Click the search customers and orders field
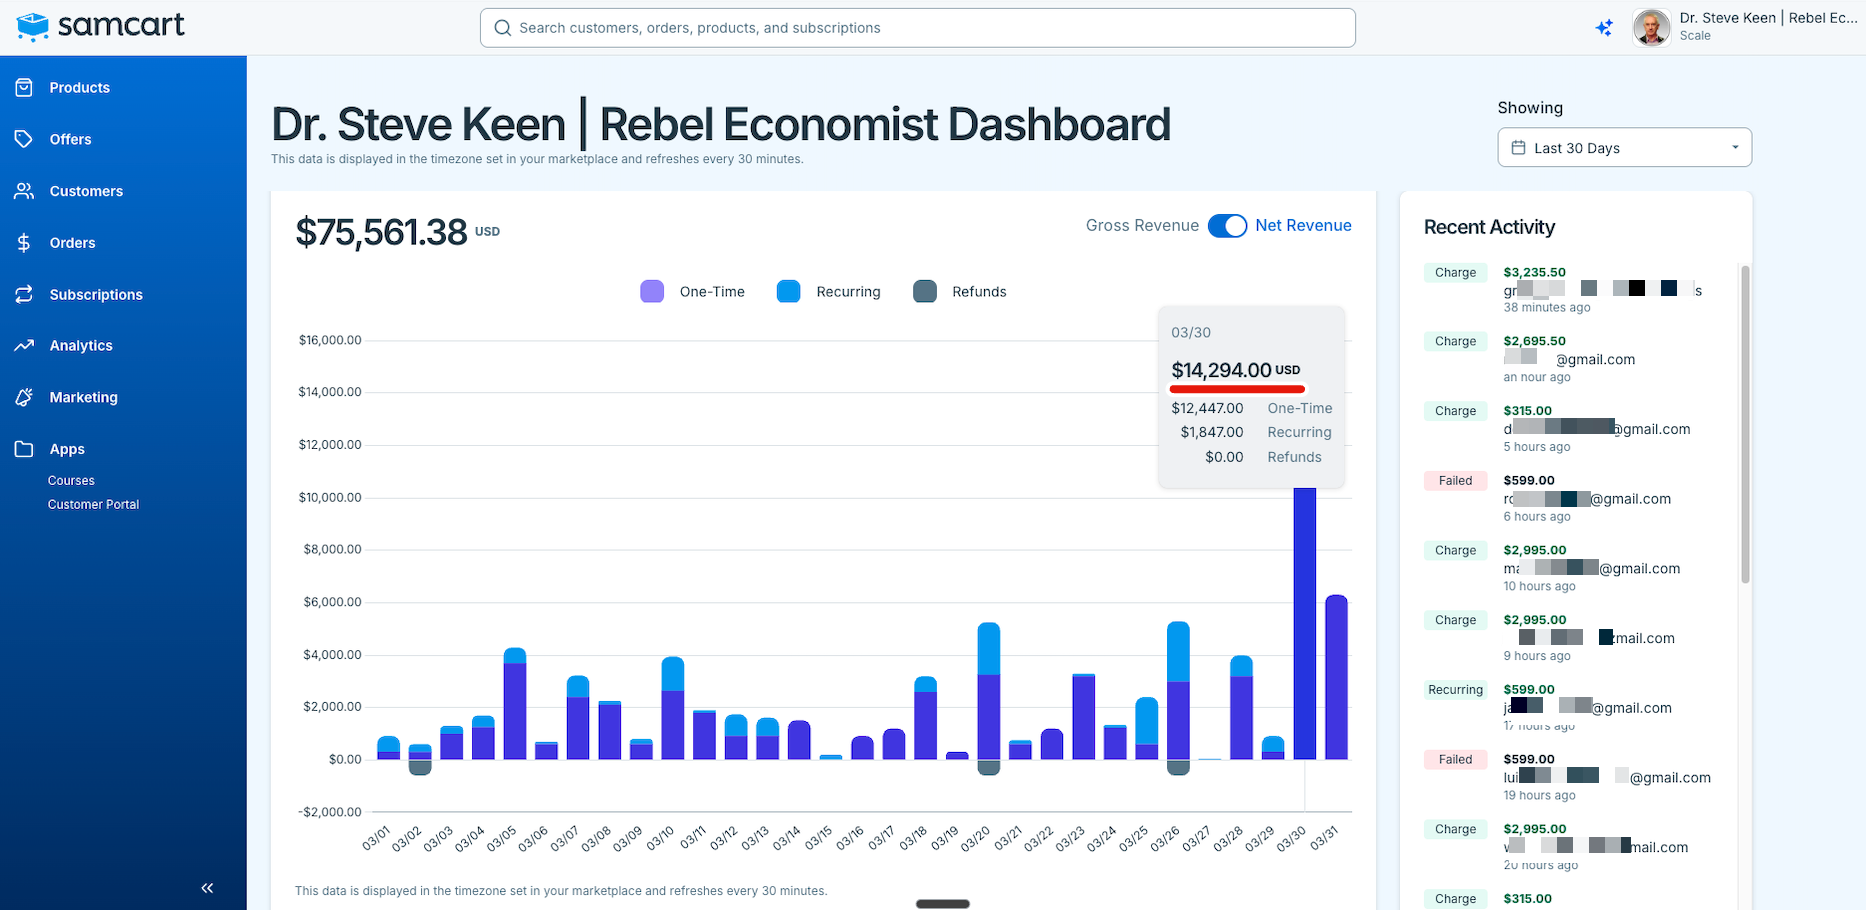 click(x=918, y=28)
